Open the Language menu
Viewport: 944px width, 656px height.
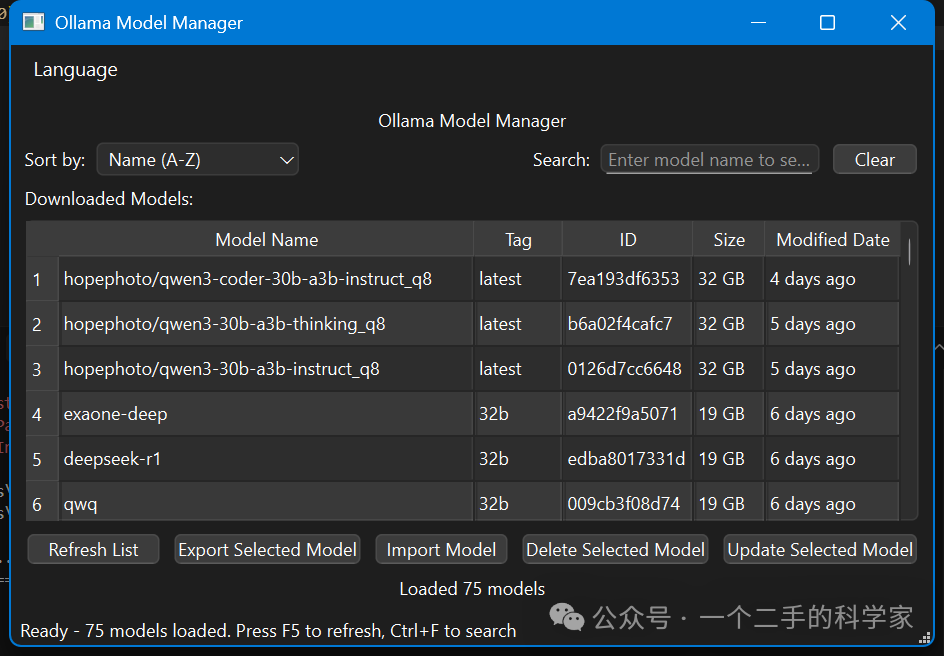pyautogui.click(x=75, y=70)
